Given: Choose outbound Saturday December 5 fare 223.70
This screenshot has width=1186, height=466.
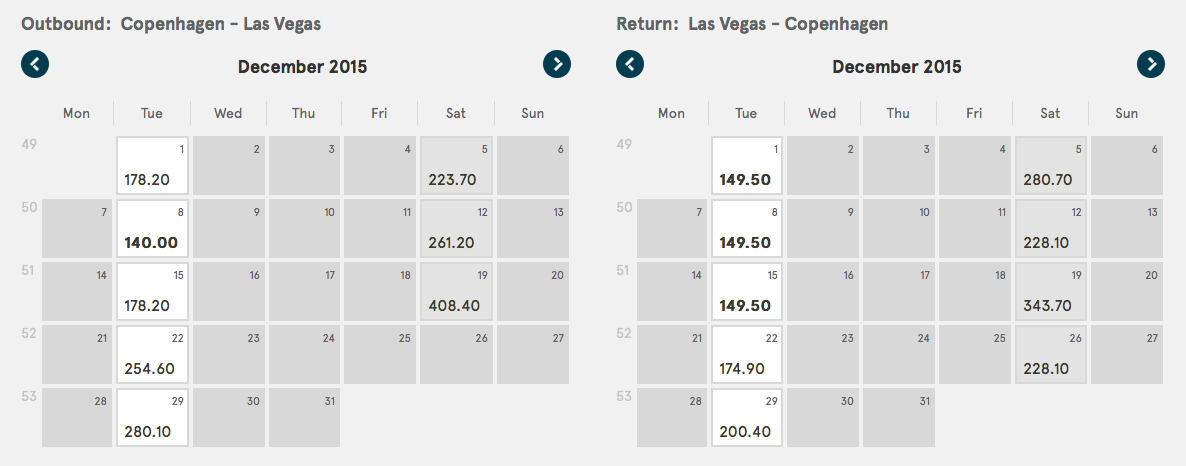Looking at the screenshot, I should click(x=456, y=166).
